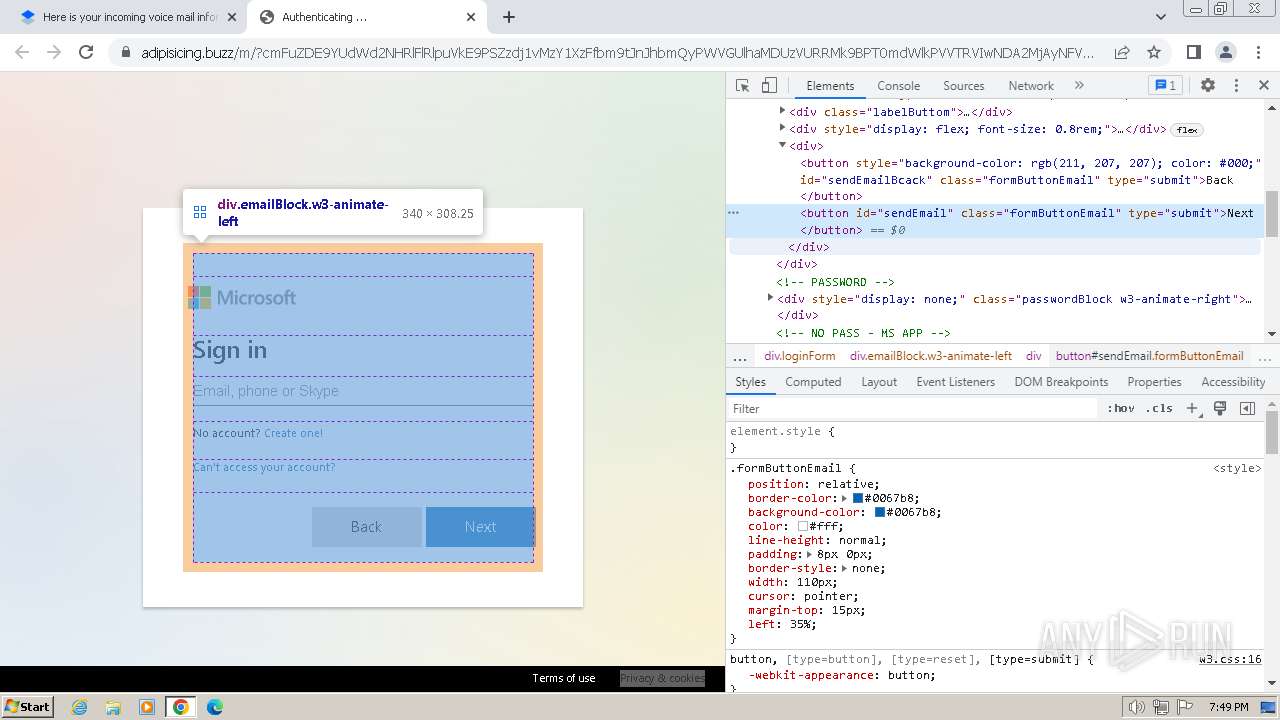The height and width of the screenshot is (720, 1280).
Task: Open the console messages issue badge
Action: 1165,86
